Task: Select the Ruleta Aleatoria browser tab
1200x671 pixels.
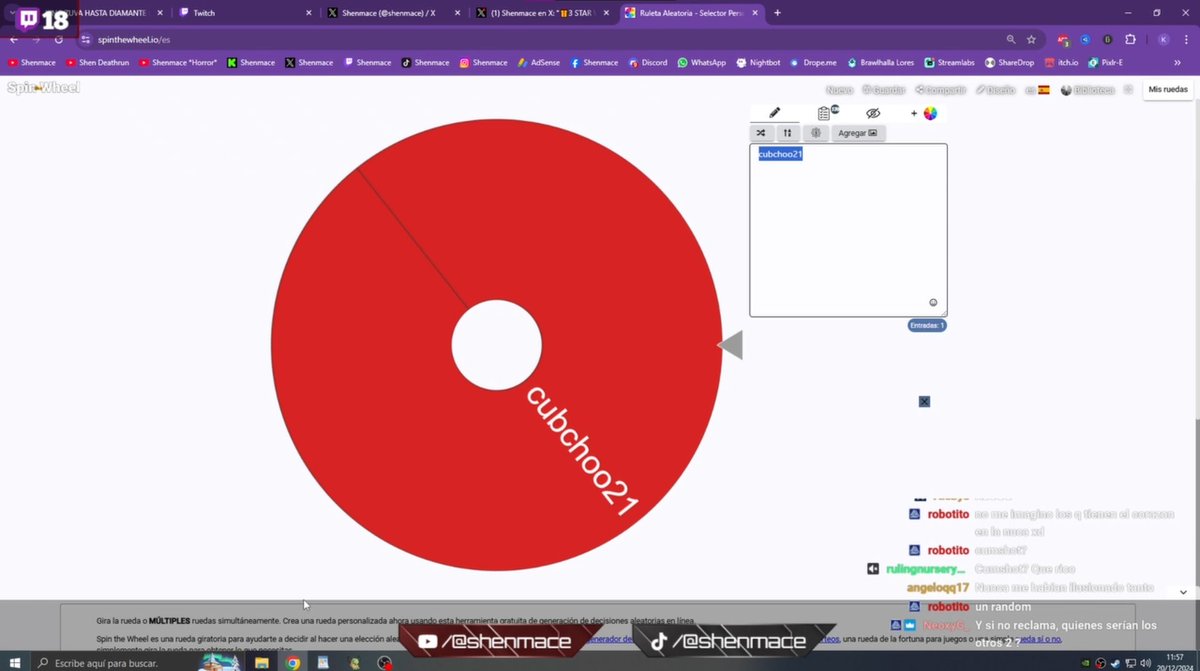Action: click(x=692, y=13)
